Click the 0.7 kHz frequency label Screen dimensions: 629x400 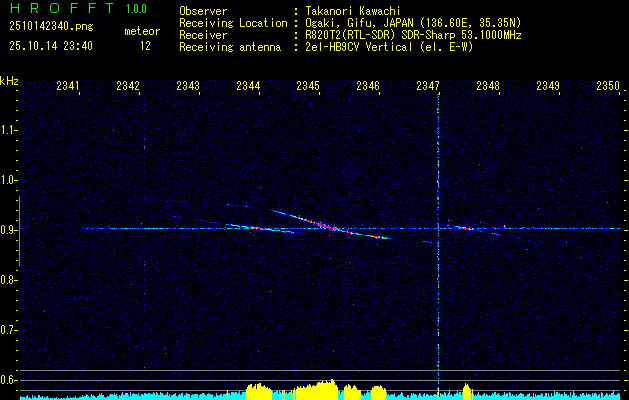(8, 330)
